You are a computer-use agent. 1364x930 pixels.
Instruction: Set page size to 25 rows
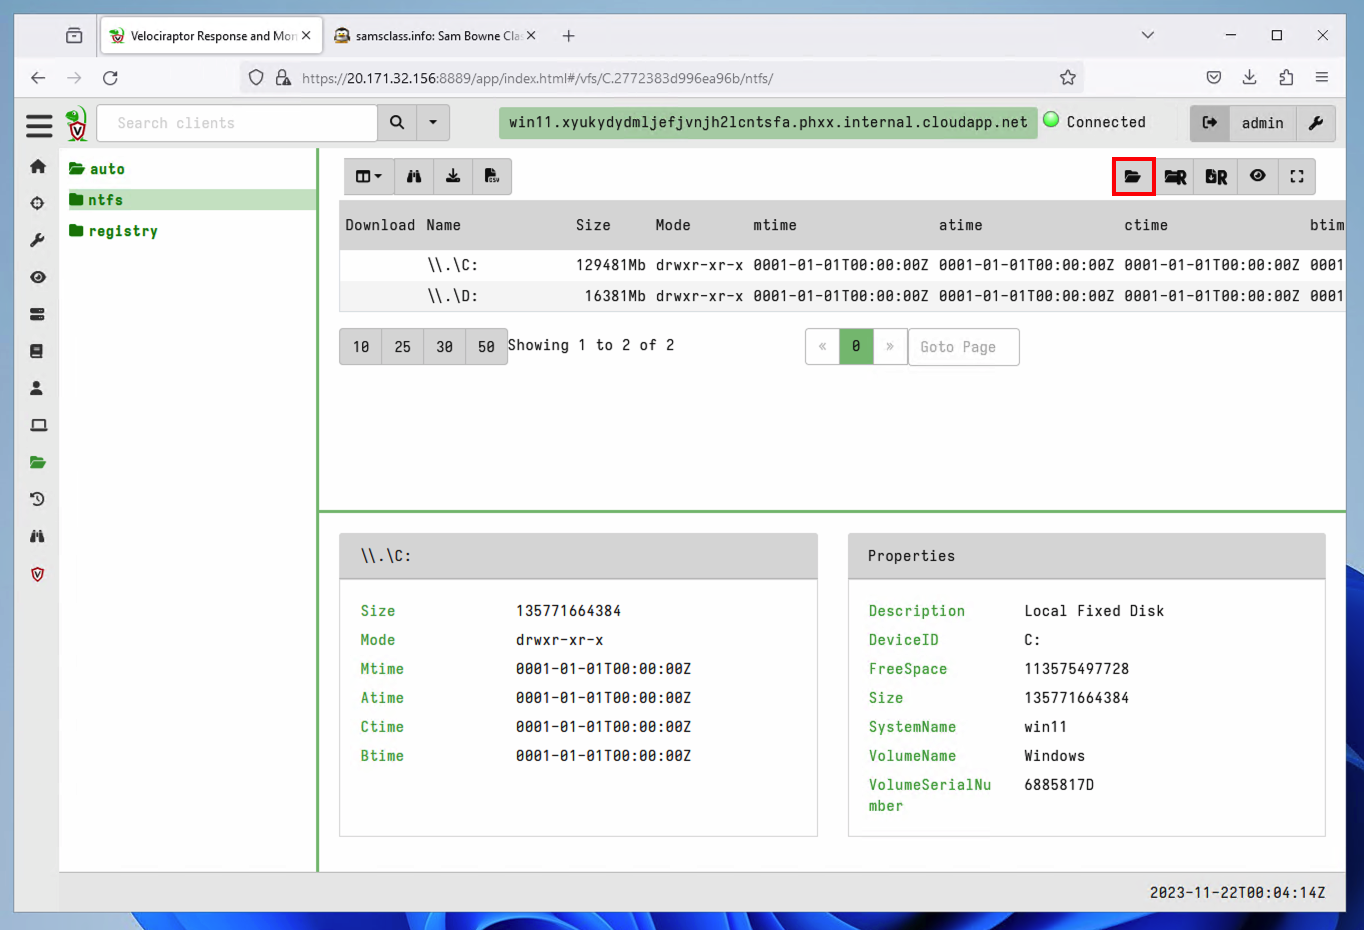point(403,347)
